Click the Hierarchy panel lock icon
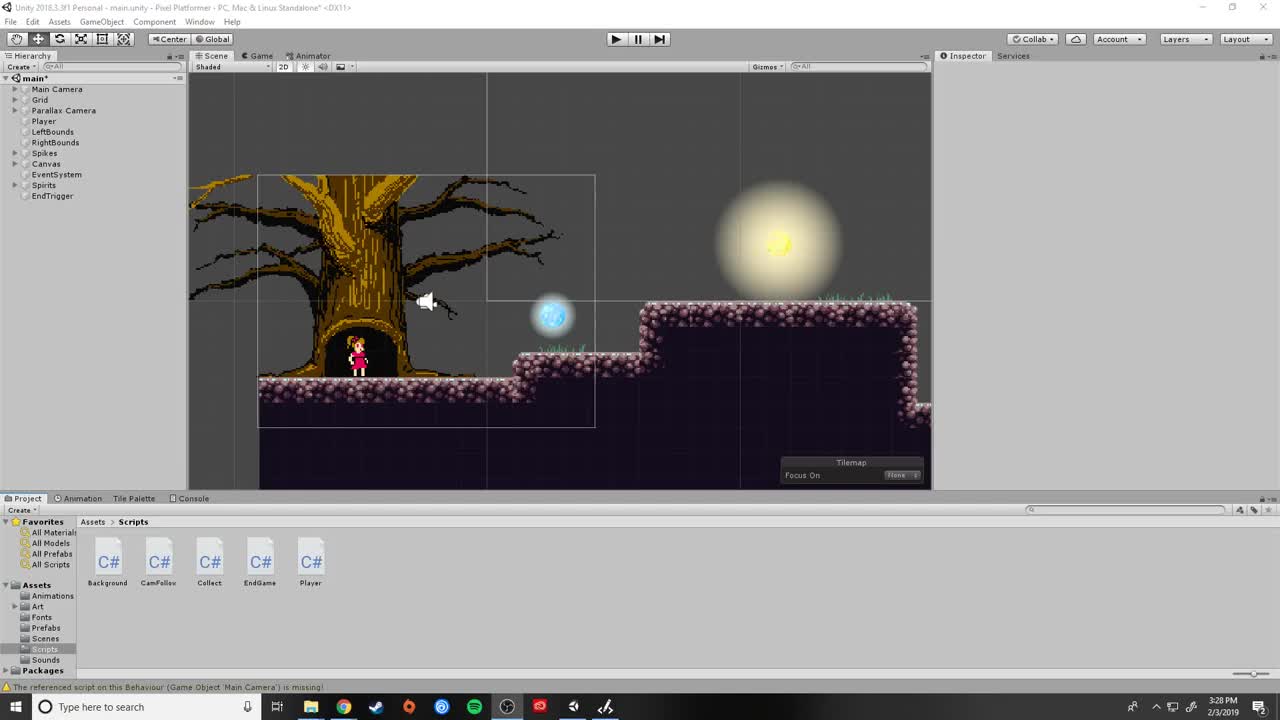This screenshot has height=720, width=1280. [x=171, y=56]
